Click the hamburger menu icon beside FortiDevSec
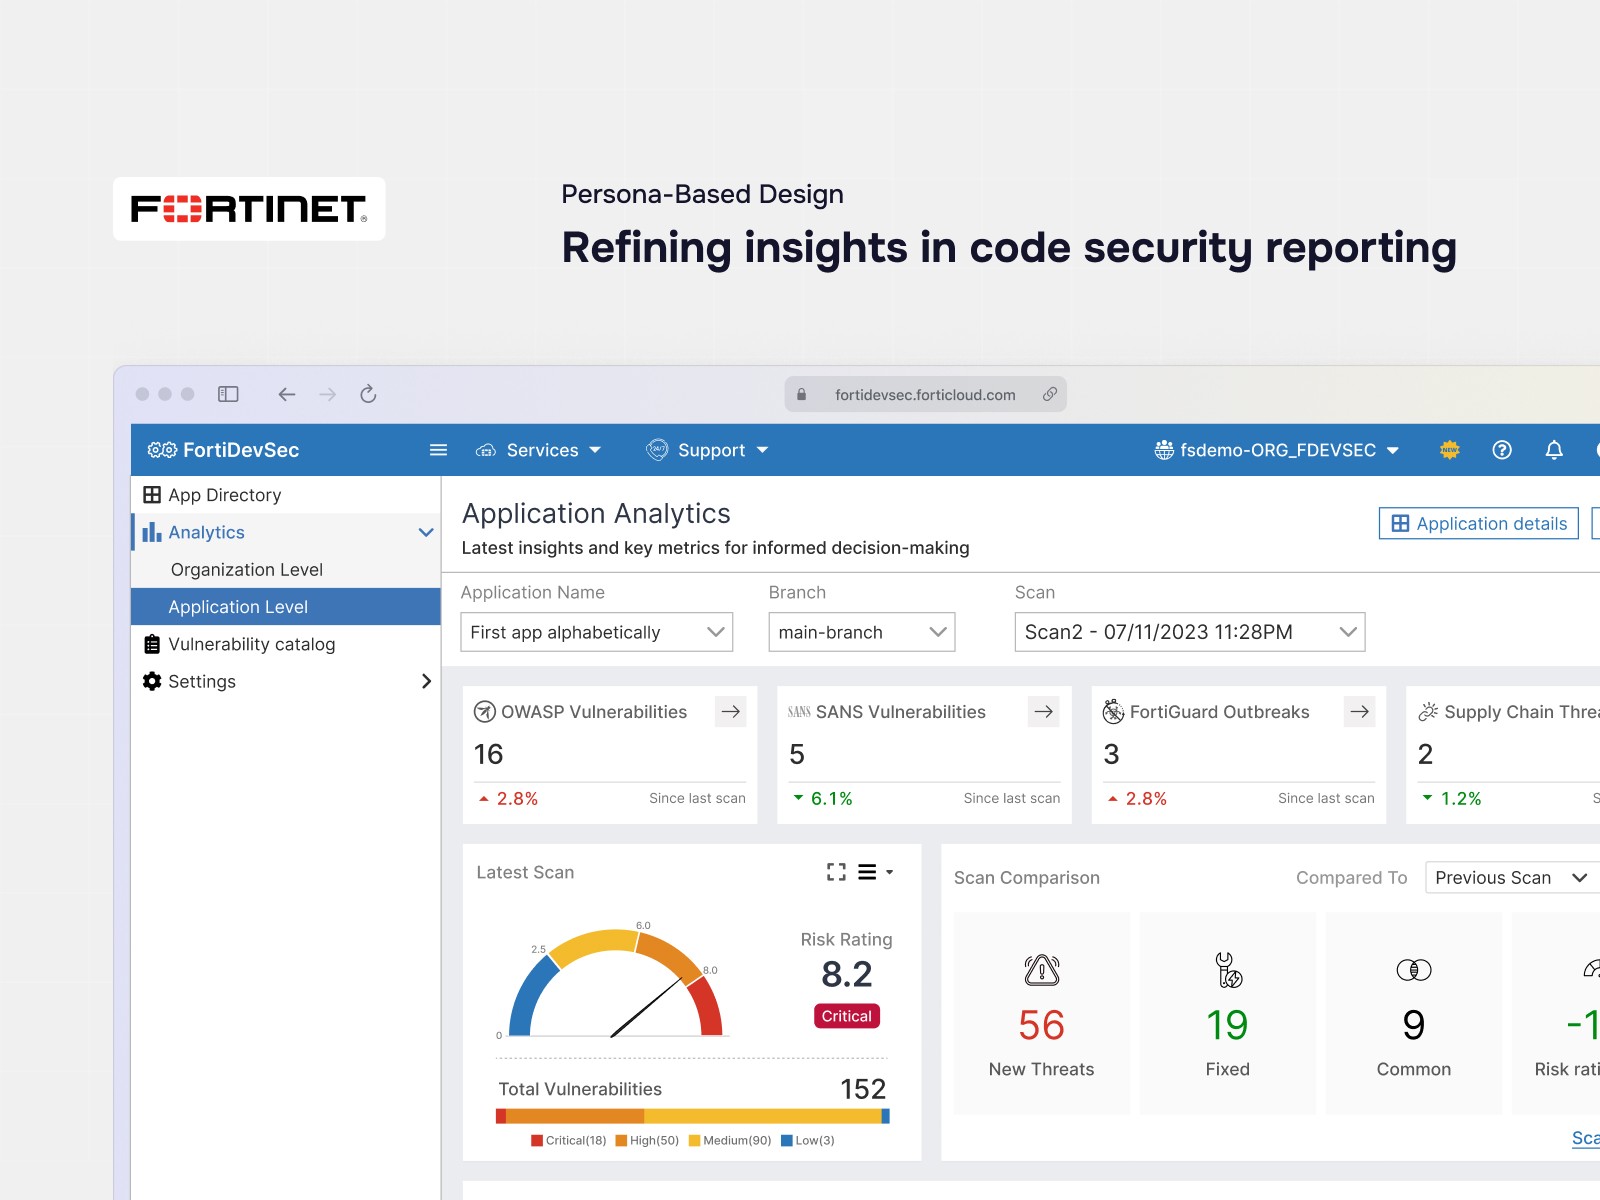This screenshot has width=1600, height=1200. 438,450
